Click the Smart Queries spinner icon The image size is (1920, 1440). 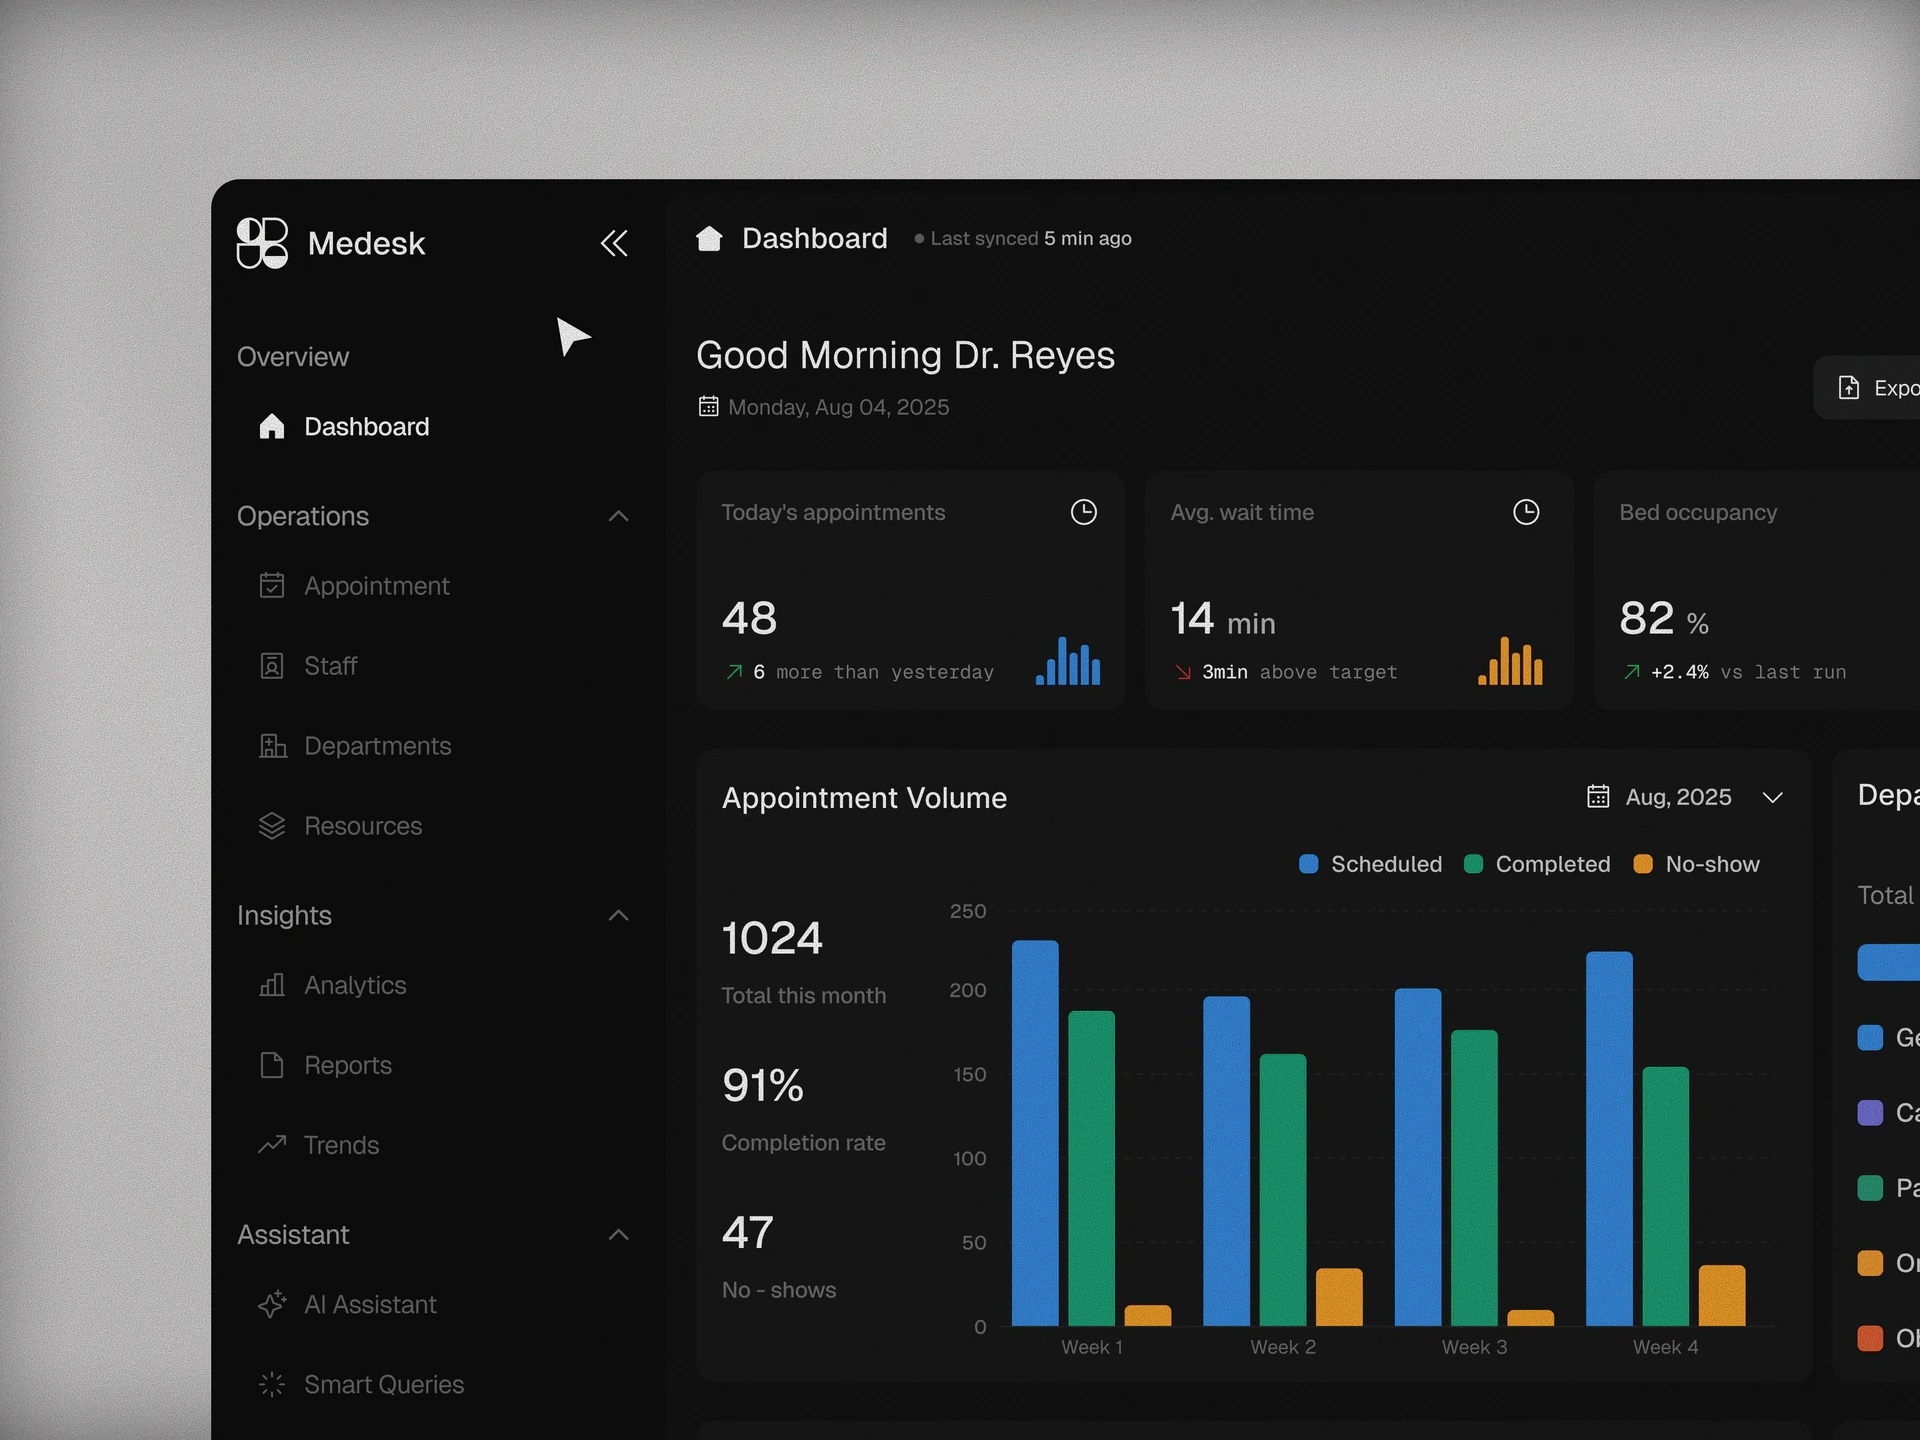click(x=272, y=1384)
